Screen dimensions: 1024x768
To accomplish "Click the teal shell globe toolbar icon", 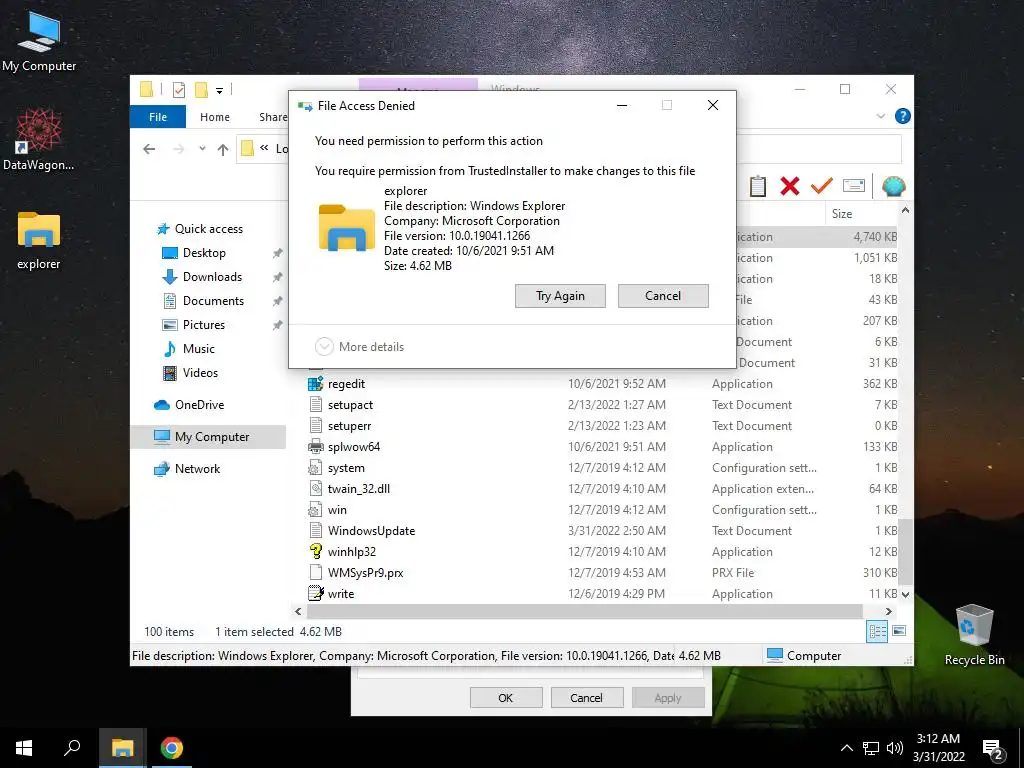I will point(893,186).
